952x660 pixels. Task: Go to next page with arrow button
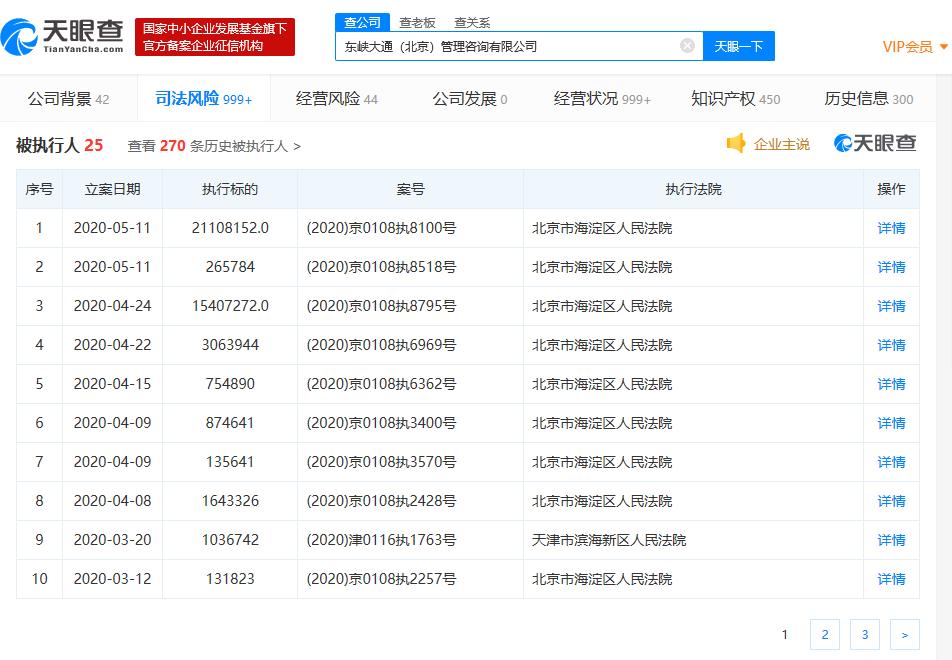click(x=904, y=634)
